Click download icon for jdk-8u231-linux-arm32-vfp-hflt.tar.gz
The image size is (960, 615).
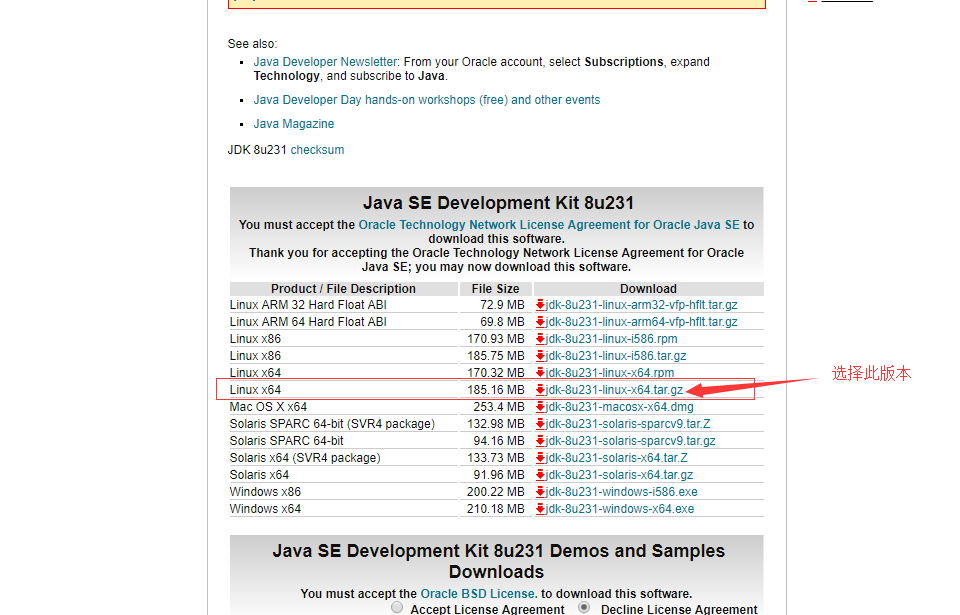pos(538,304)
